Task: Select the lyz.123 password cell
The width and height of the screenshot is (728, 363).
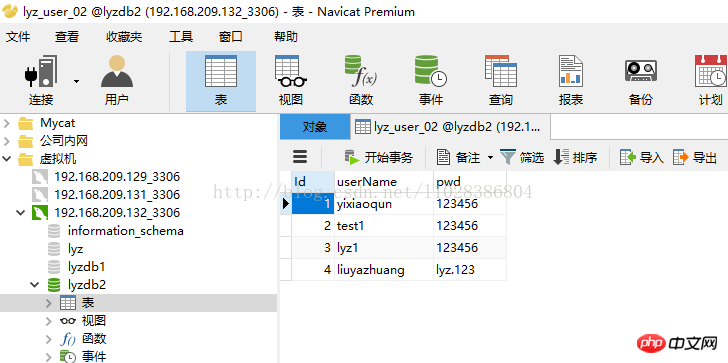Action: (x=470, y=269)
